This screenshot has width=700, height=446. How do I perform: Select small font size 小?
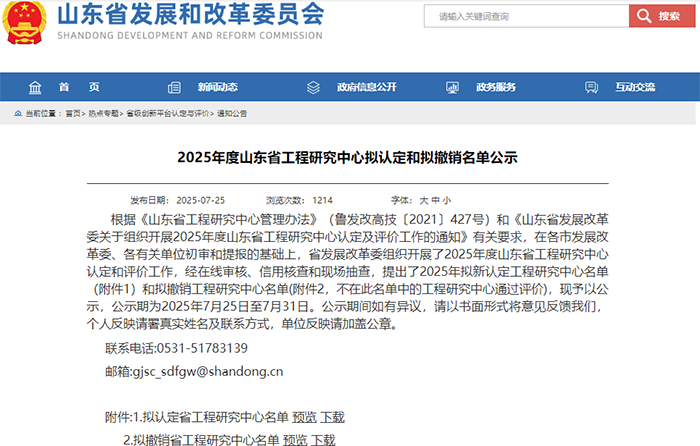pyautogui.click(x=447, y=200)
